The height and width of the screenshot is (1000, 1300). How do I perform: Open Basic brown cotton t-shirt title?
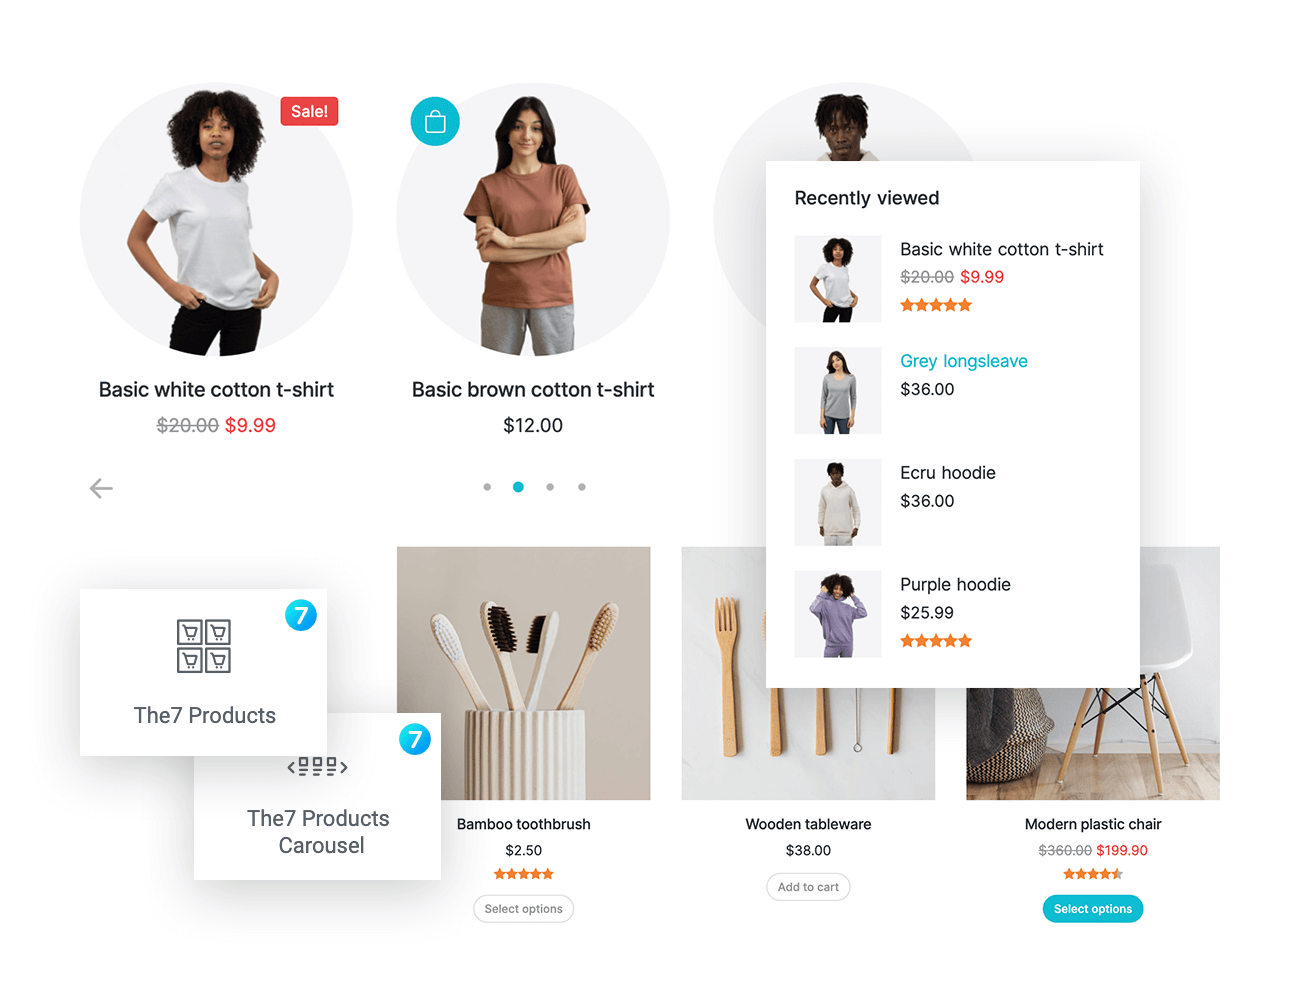pos(533,390)
